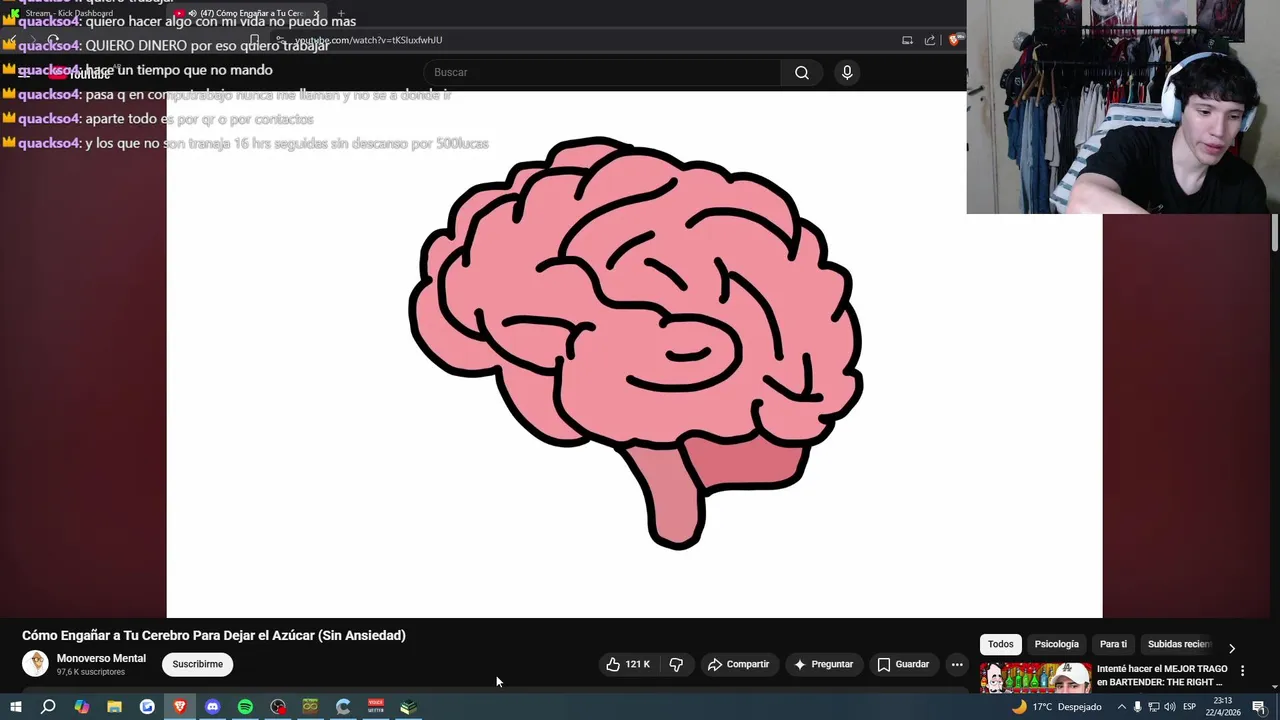The height and width of the screenshot is (720, 1280).
Task: Expand hidden system tray icons chevron
Action: 1121,707
